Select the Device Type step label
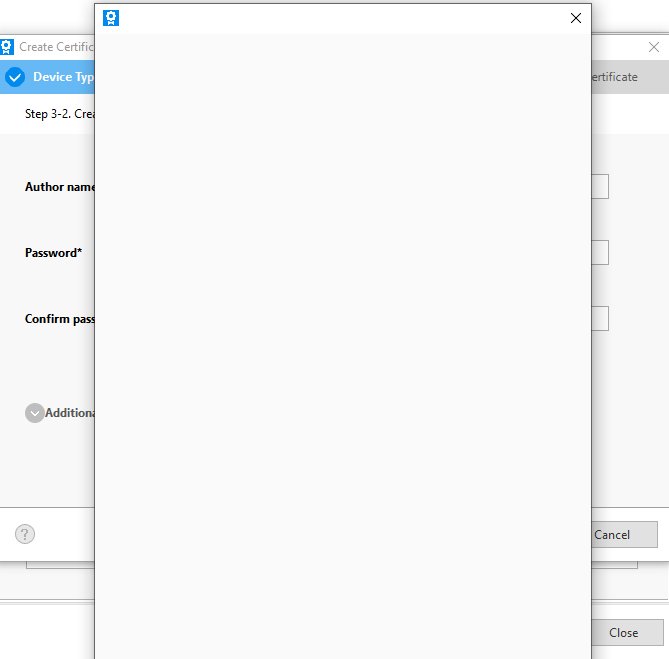 [x=63, y=77]
